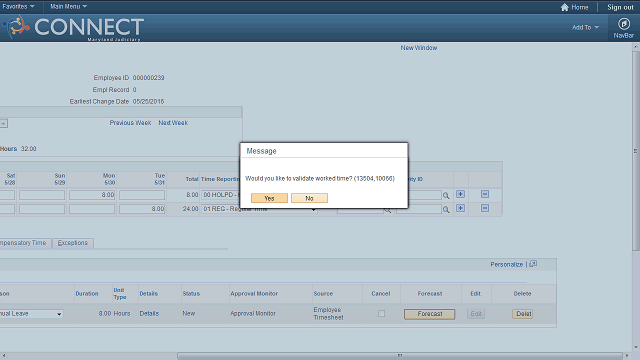Viewport: 640px width, 360px height.
Task: Delete the 01 REG row with minus icon
Action: pyautogui.click(x=484, y=208)
